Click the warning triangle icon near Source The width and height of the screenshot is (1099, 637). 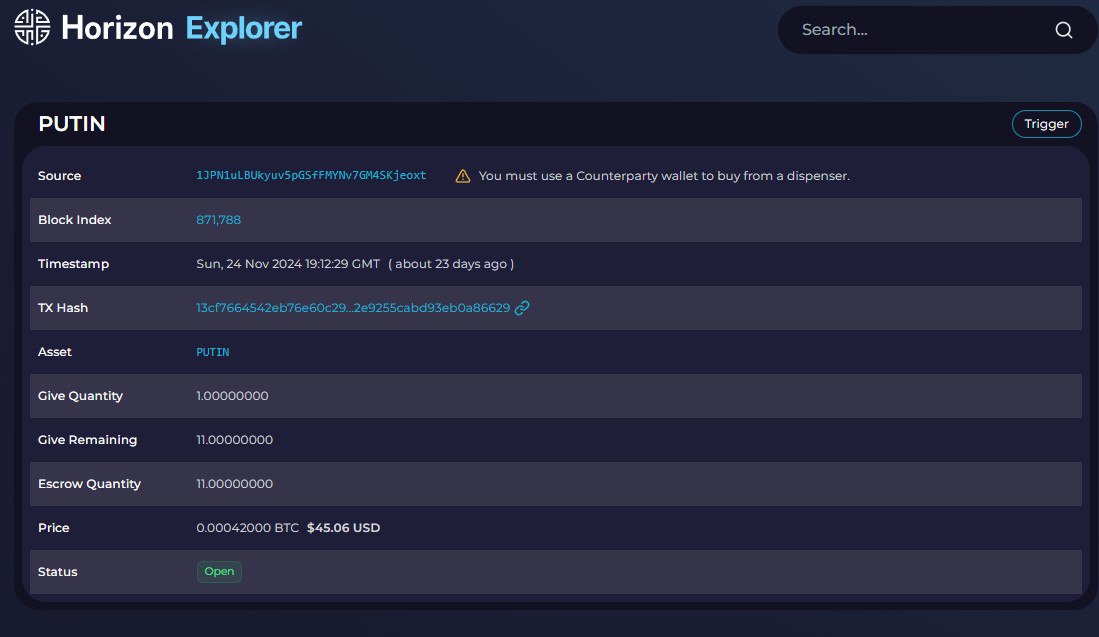click(463, 176)
